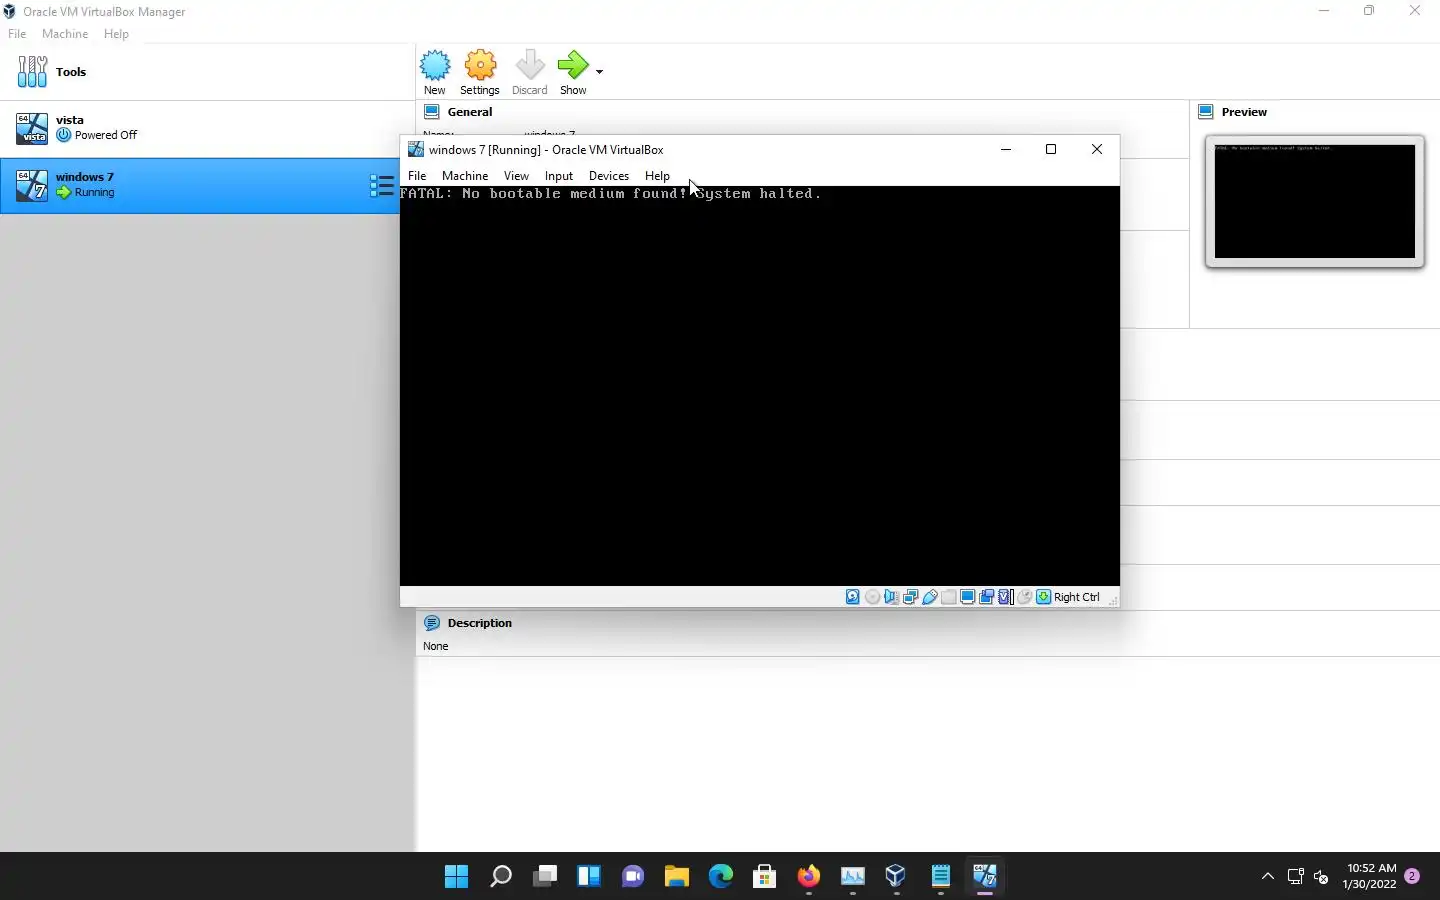1440x900 pixels.
Task: Click the network tray icon
Action: pyautogui.click(x=1296, y=877)
